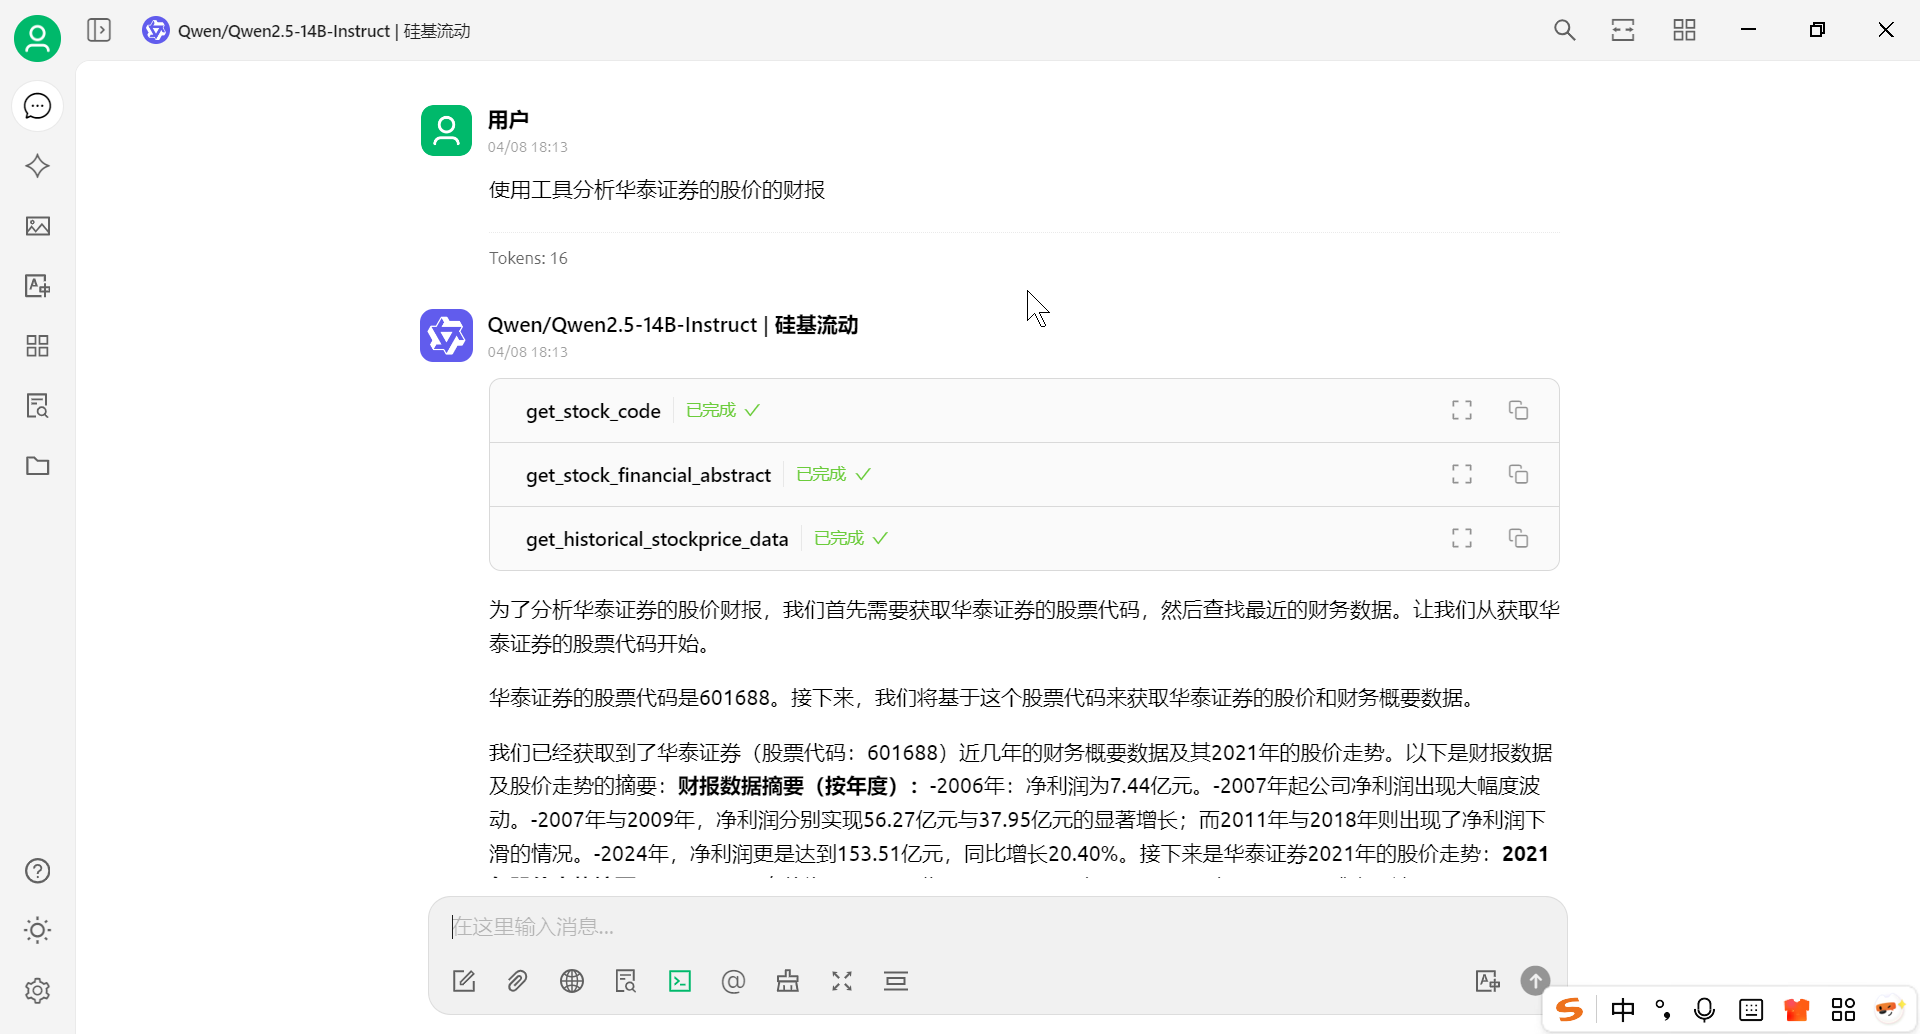The height and width of the screenshot is (1034, 1920).
Task: Translate input with the translate icon
Action: pyautogui.click(x=1488, y=981)
